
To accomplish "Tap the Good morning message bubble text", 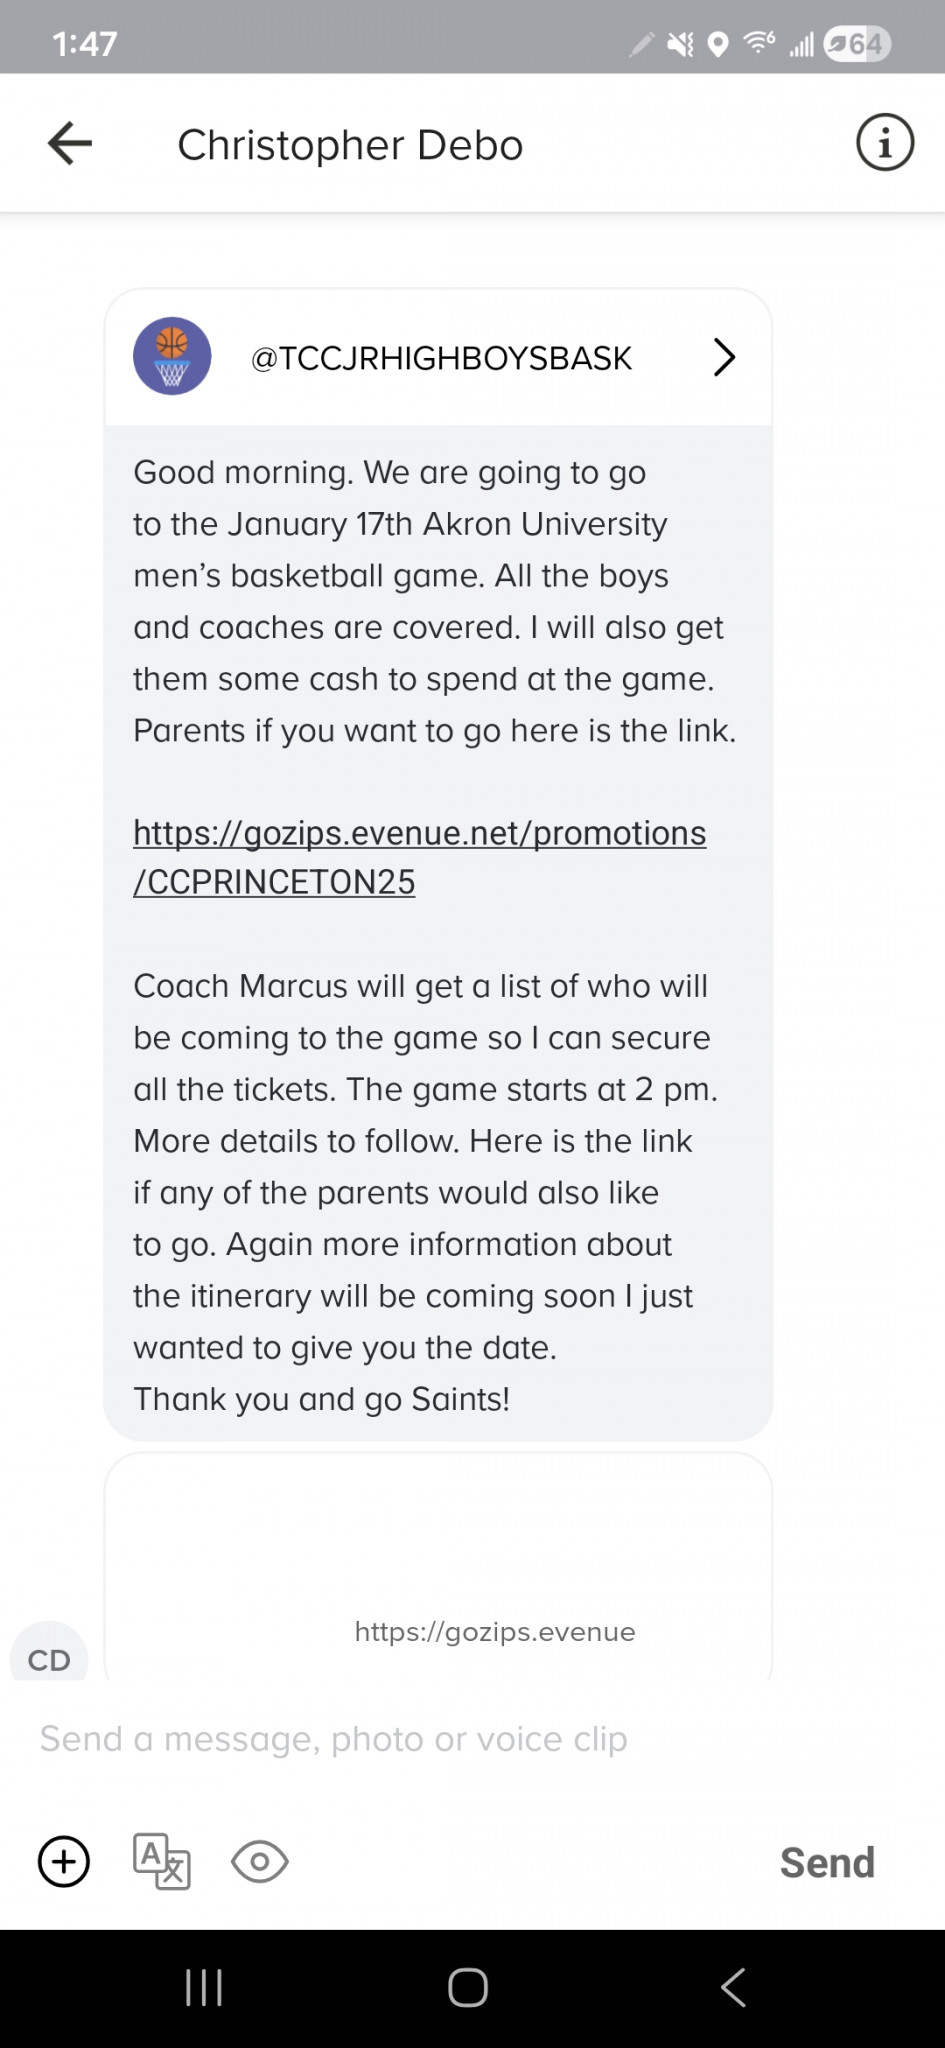I will [435, 935].
